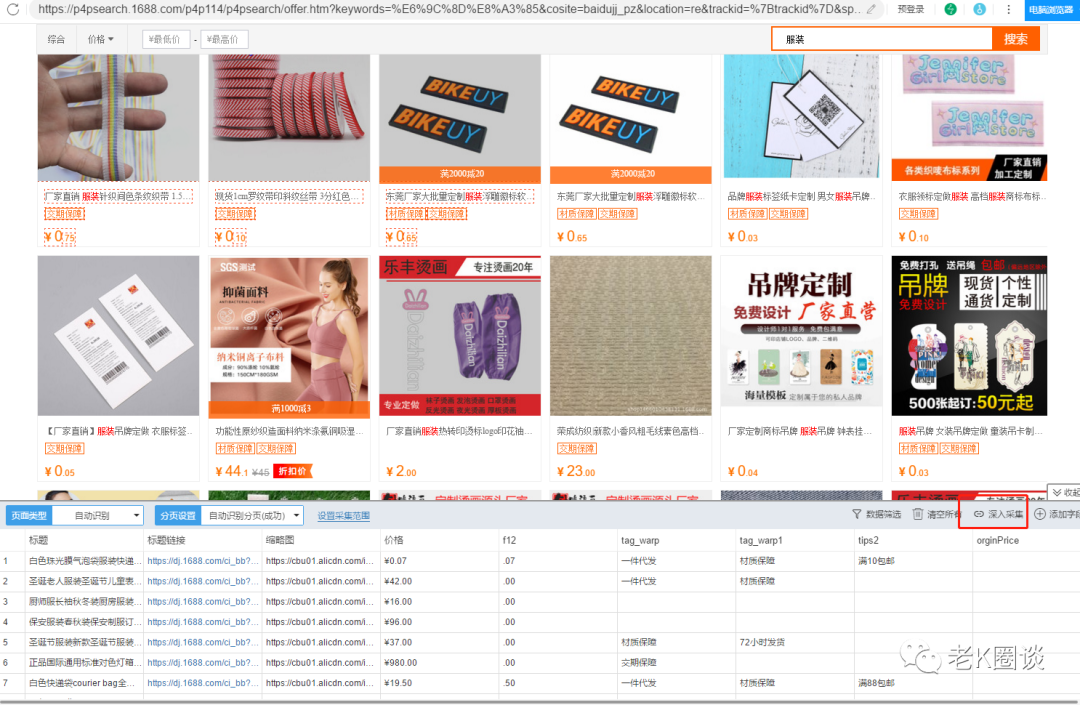Open the 乐丰烫画 purple sleeves thumbnail
Image resolution: width=1080 pixels, height=705 pixels.
pyautogui.click(x=460, y=336)
